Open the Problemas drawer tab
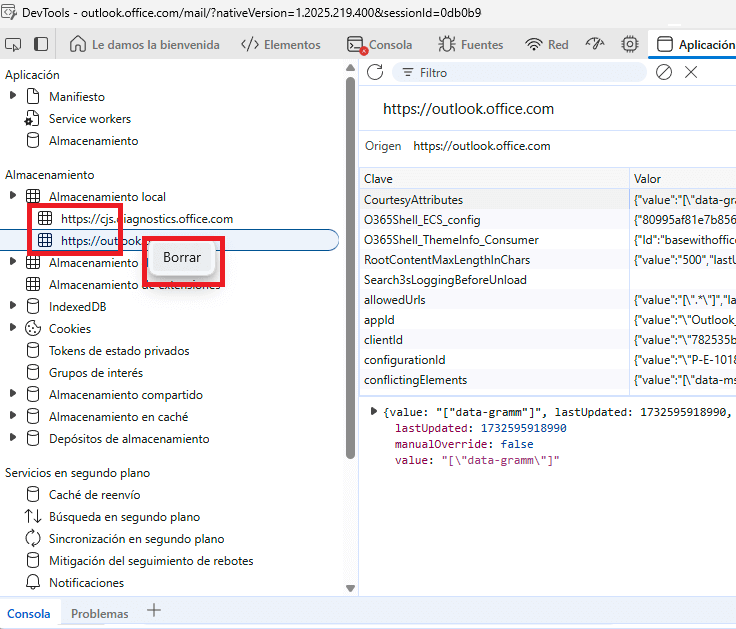The width and height of the screenshot is (736, 629). click(x=100, y=614)
